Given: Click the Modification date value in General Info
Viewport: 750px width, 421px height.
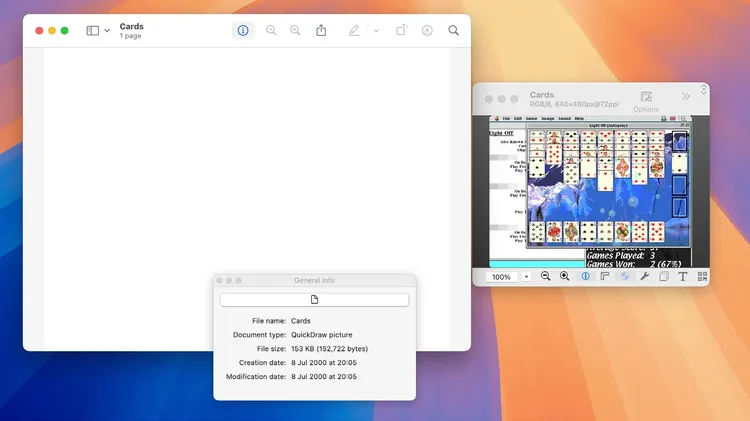Looking at the screenshot, I should 324,377.
